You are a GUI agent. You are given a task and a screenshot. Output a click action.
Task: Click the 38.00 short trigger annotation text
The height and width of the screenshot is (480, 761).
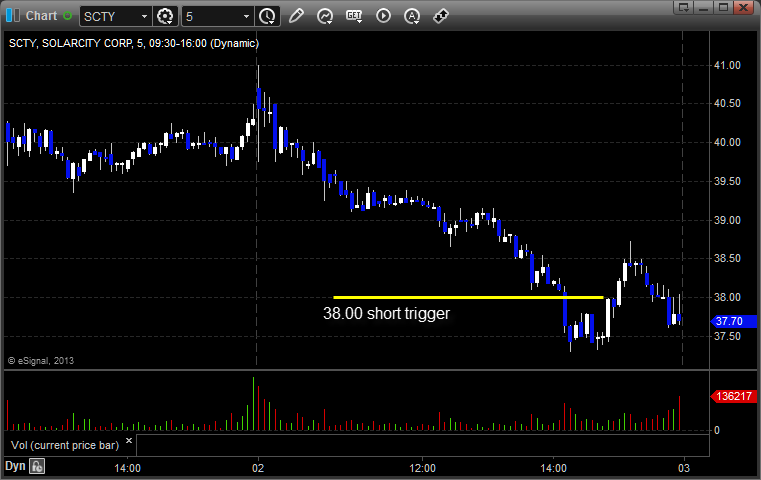pos(386,314)
